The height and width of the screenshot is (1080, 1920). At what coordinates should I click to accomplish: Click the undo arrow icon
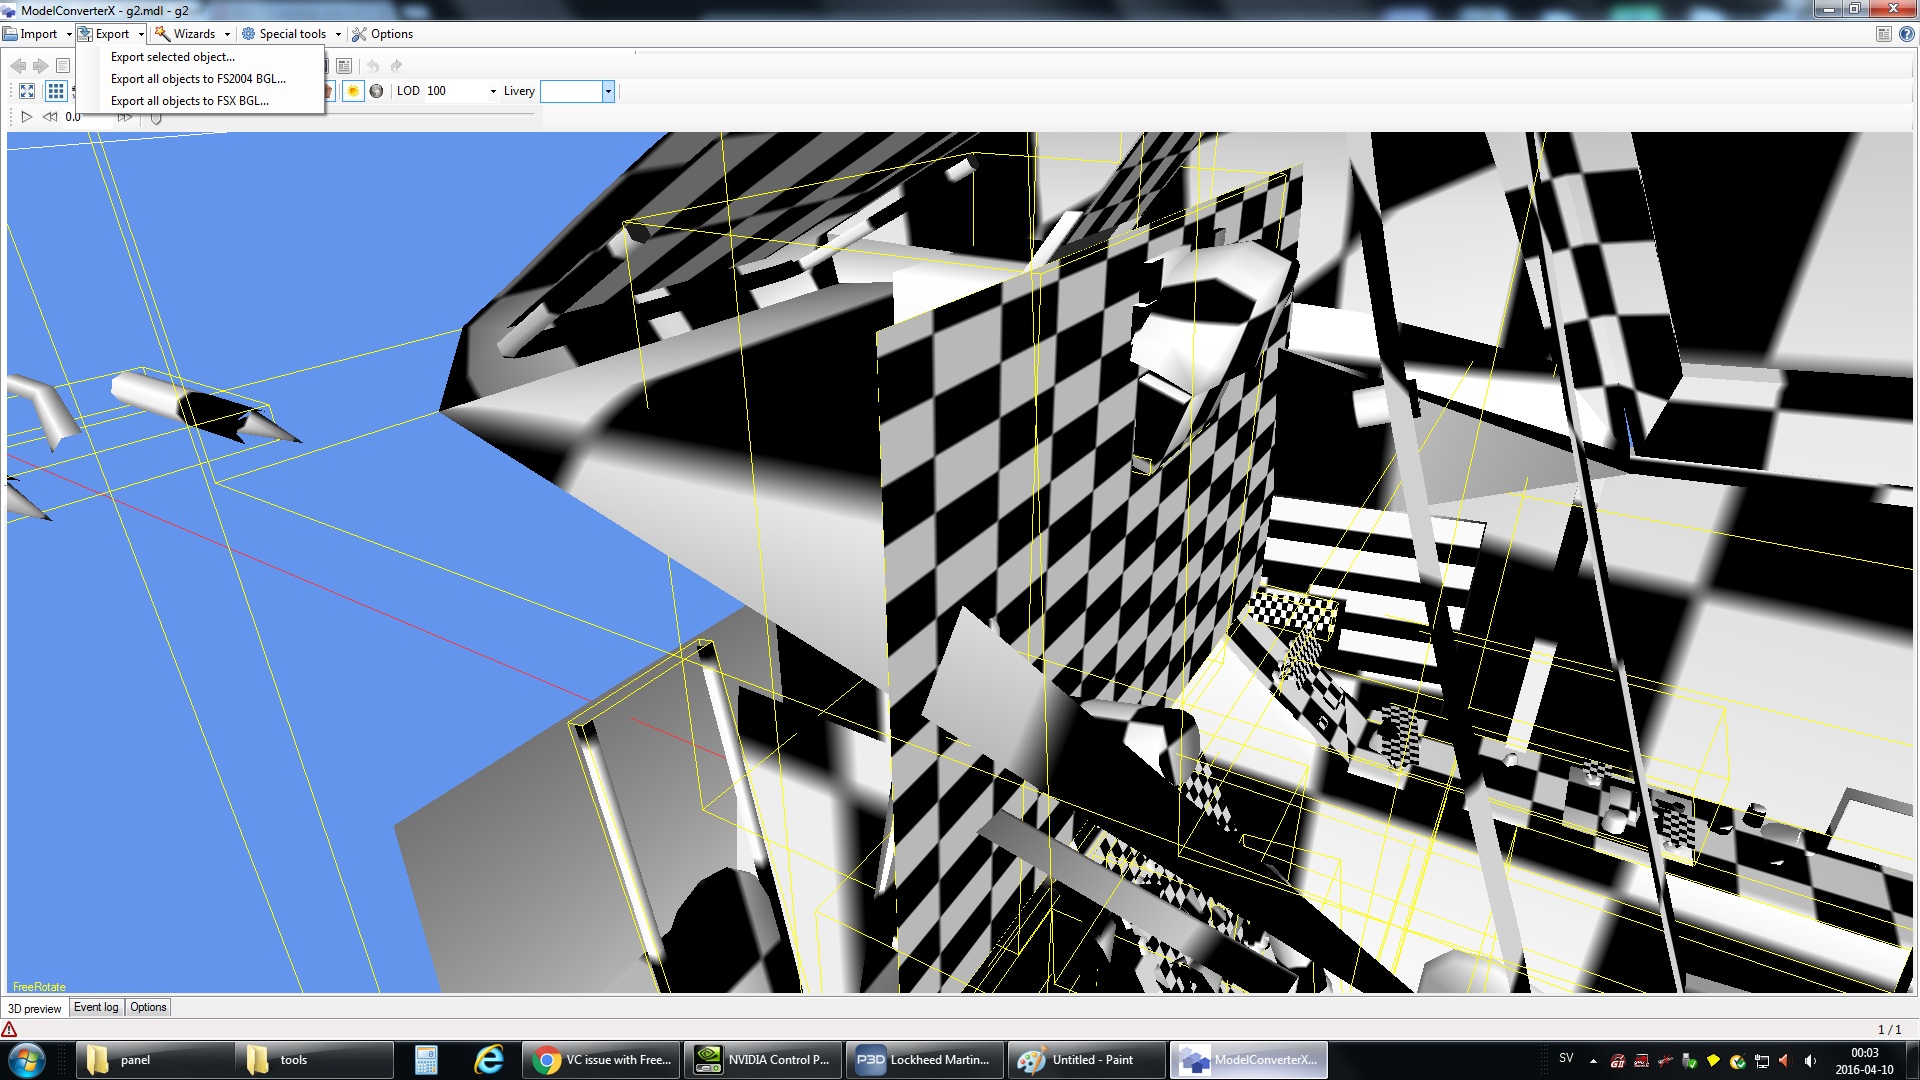373,66
